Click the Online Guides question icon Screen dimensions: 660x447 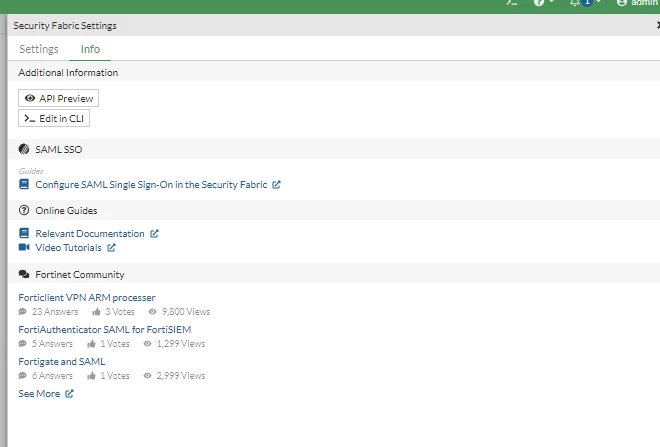point(24,210)
